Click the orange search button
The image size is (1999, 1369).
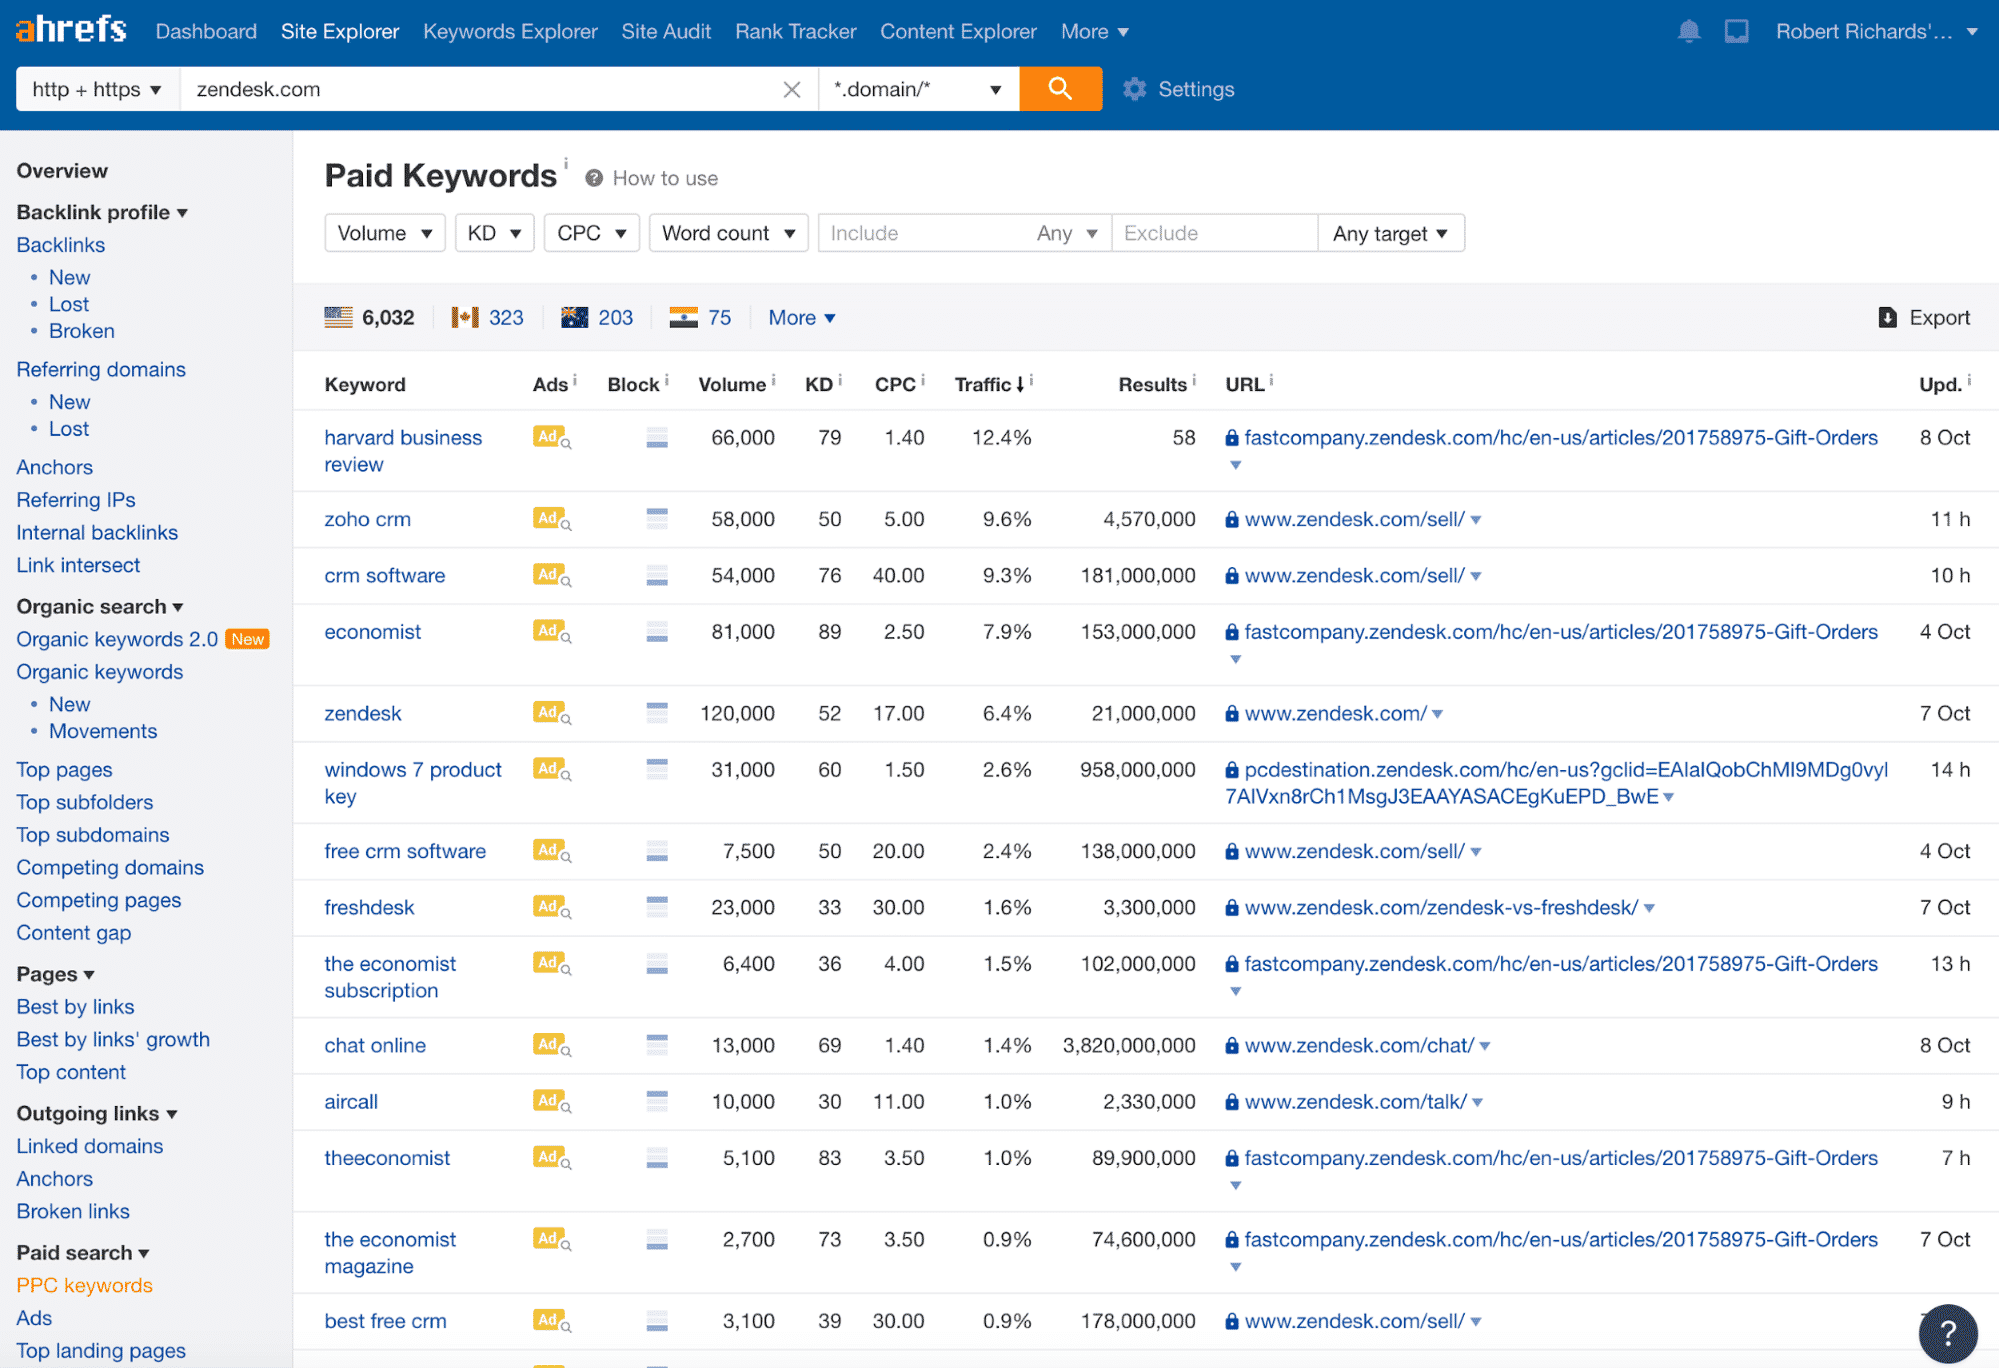point(1059,89)
